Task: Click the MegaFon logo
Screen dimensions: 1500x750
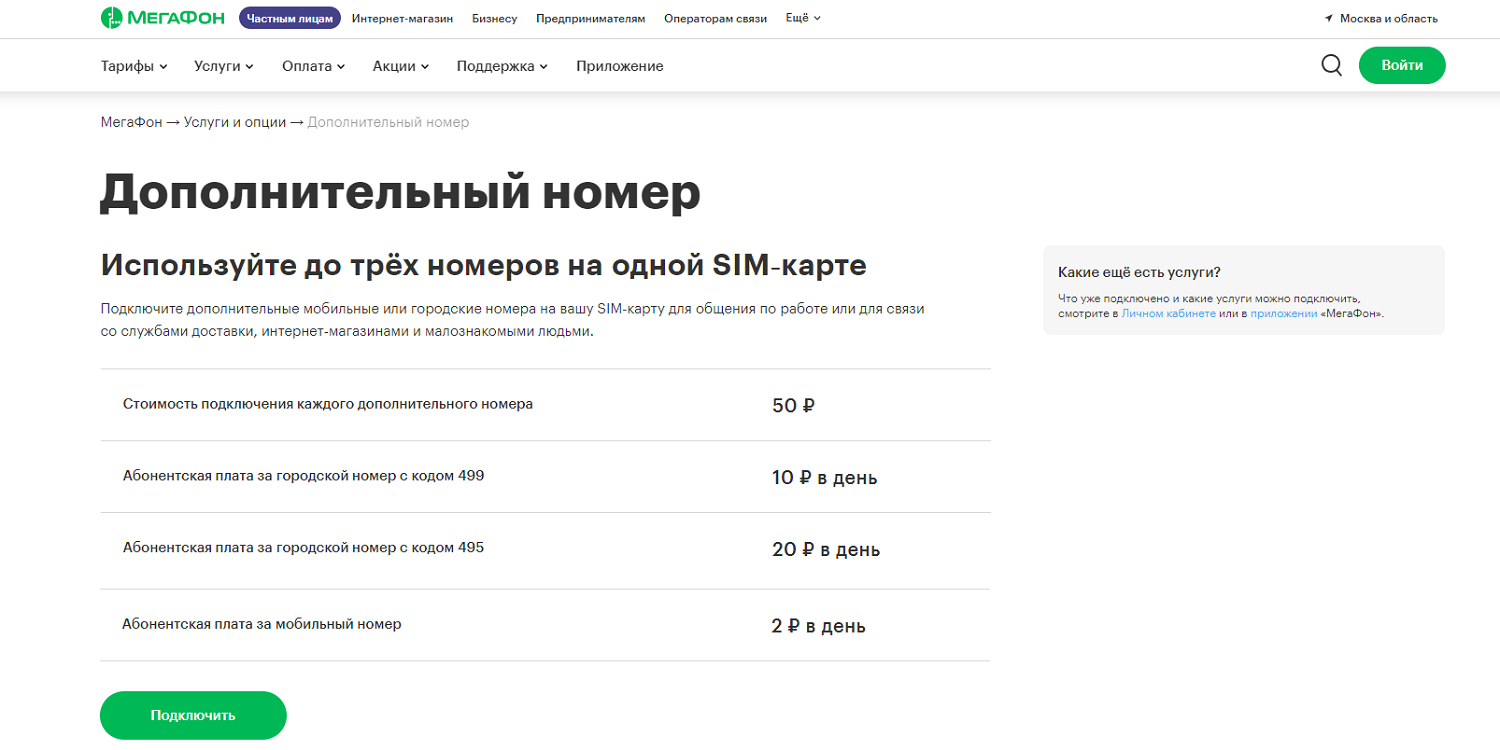Action: 164,18
